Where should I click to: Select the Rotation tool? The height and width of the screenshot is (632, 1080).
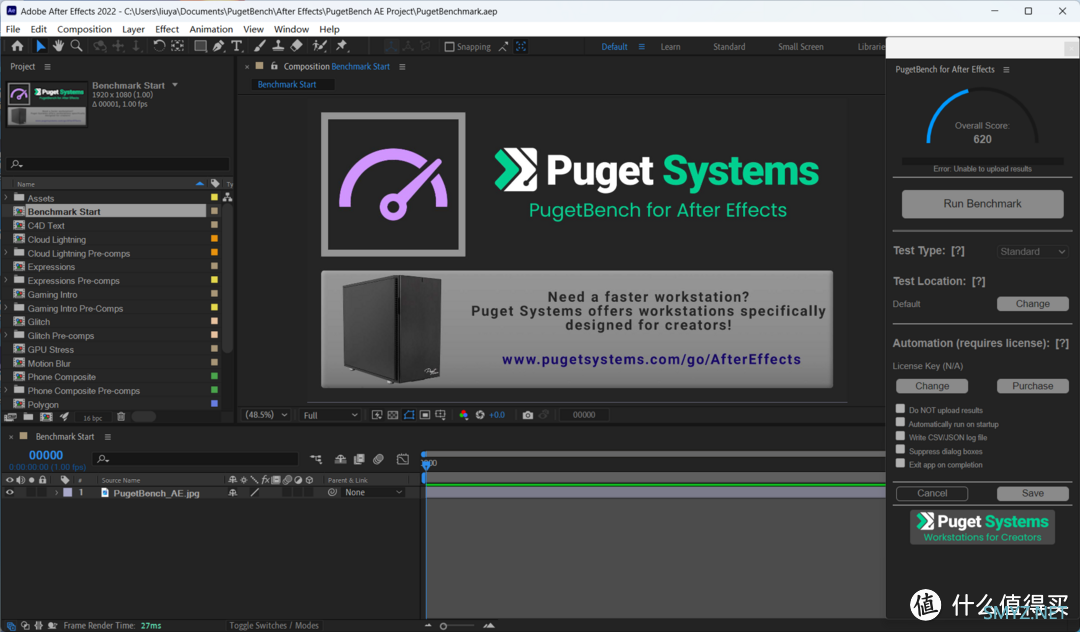(x=159, y=46)
